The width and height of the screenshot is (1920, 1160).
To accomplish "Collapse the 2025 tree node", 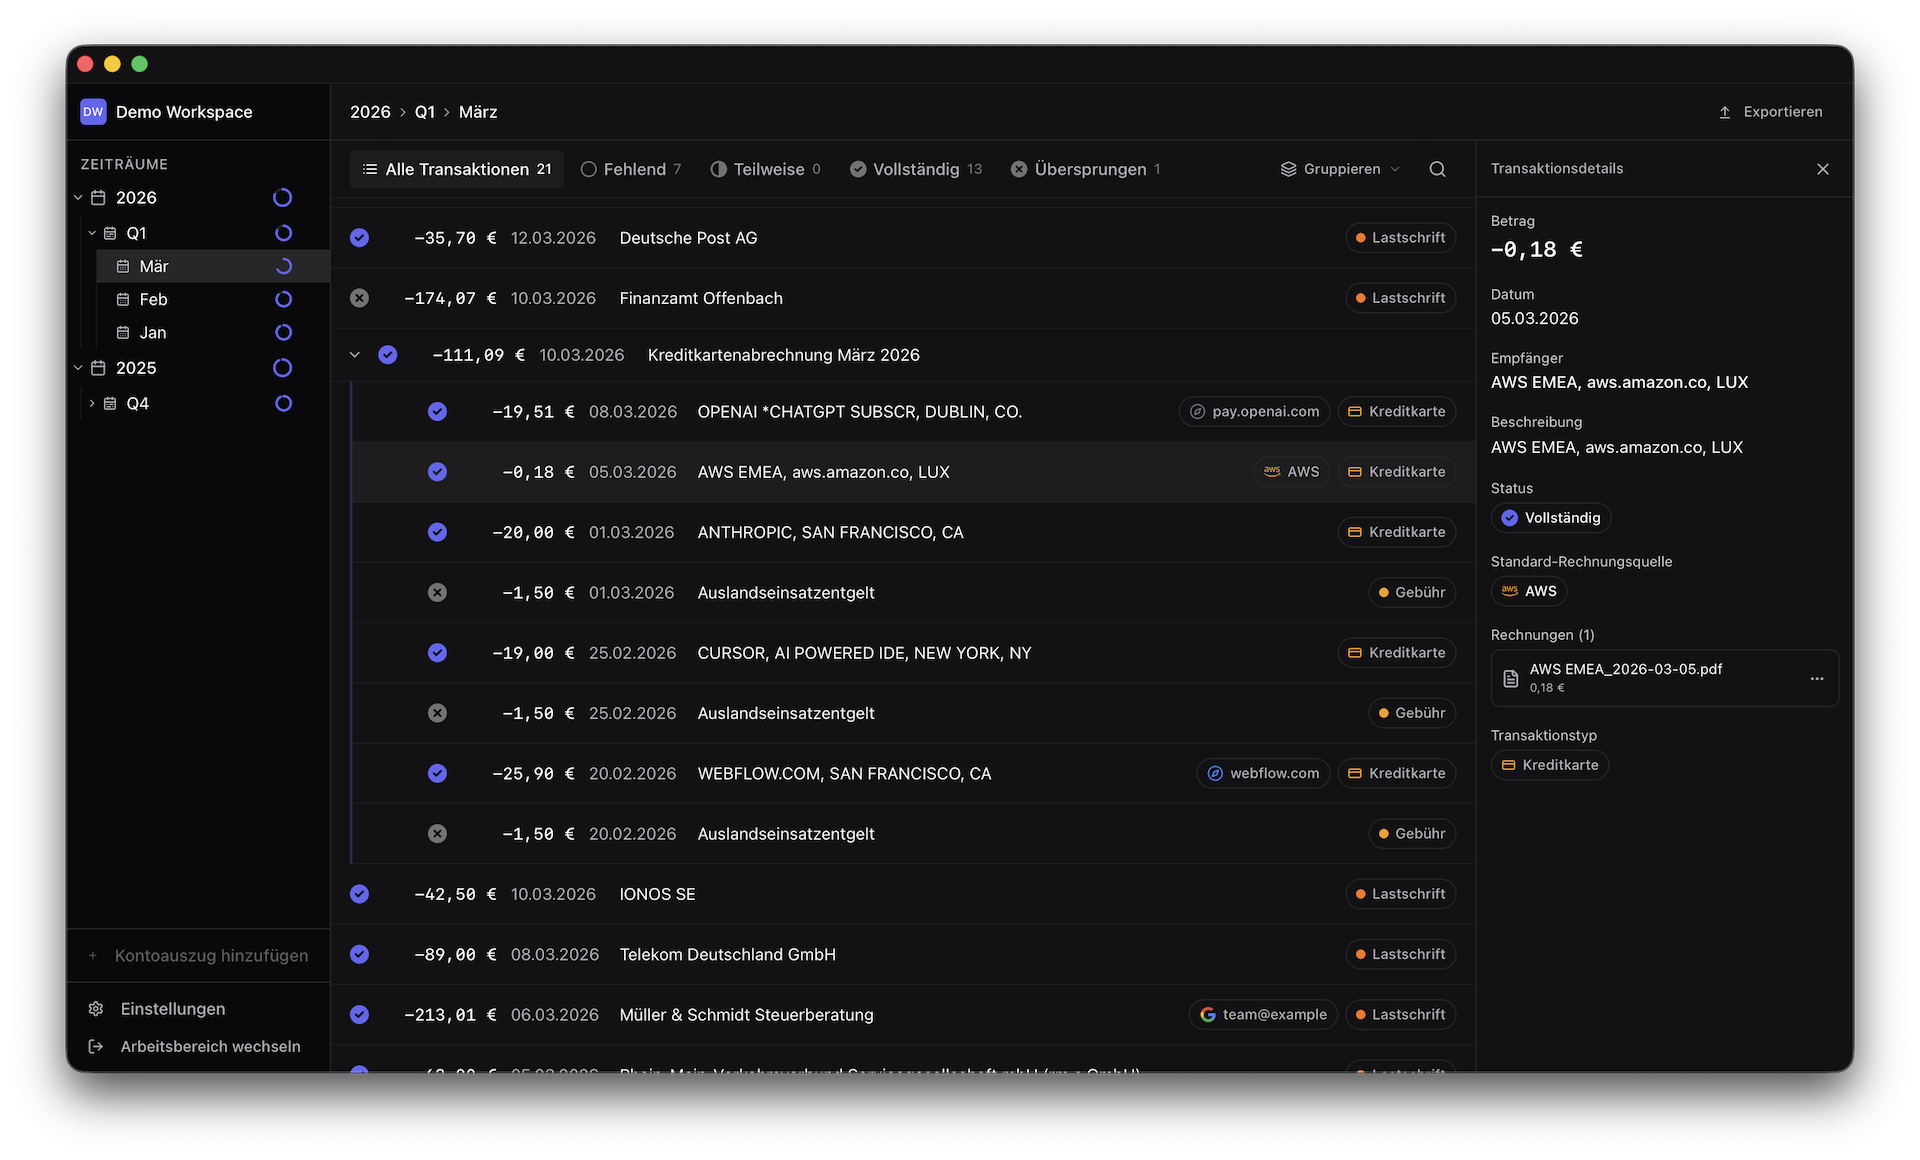I will point(78,368).
